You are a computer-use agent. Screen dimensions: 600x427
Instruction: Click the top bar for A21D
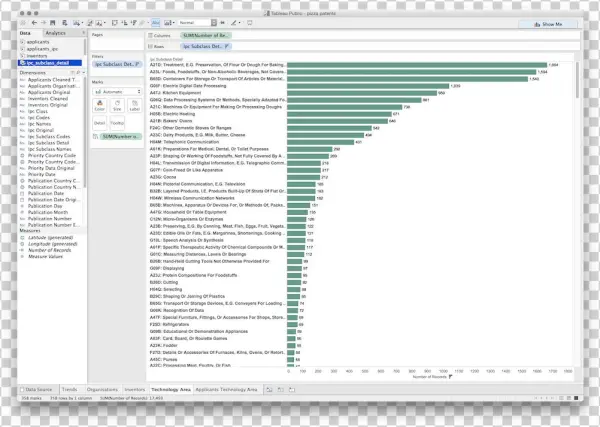[420, 65]
